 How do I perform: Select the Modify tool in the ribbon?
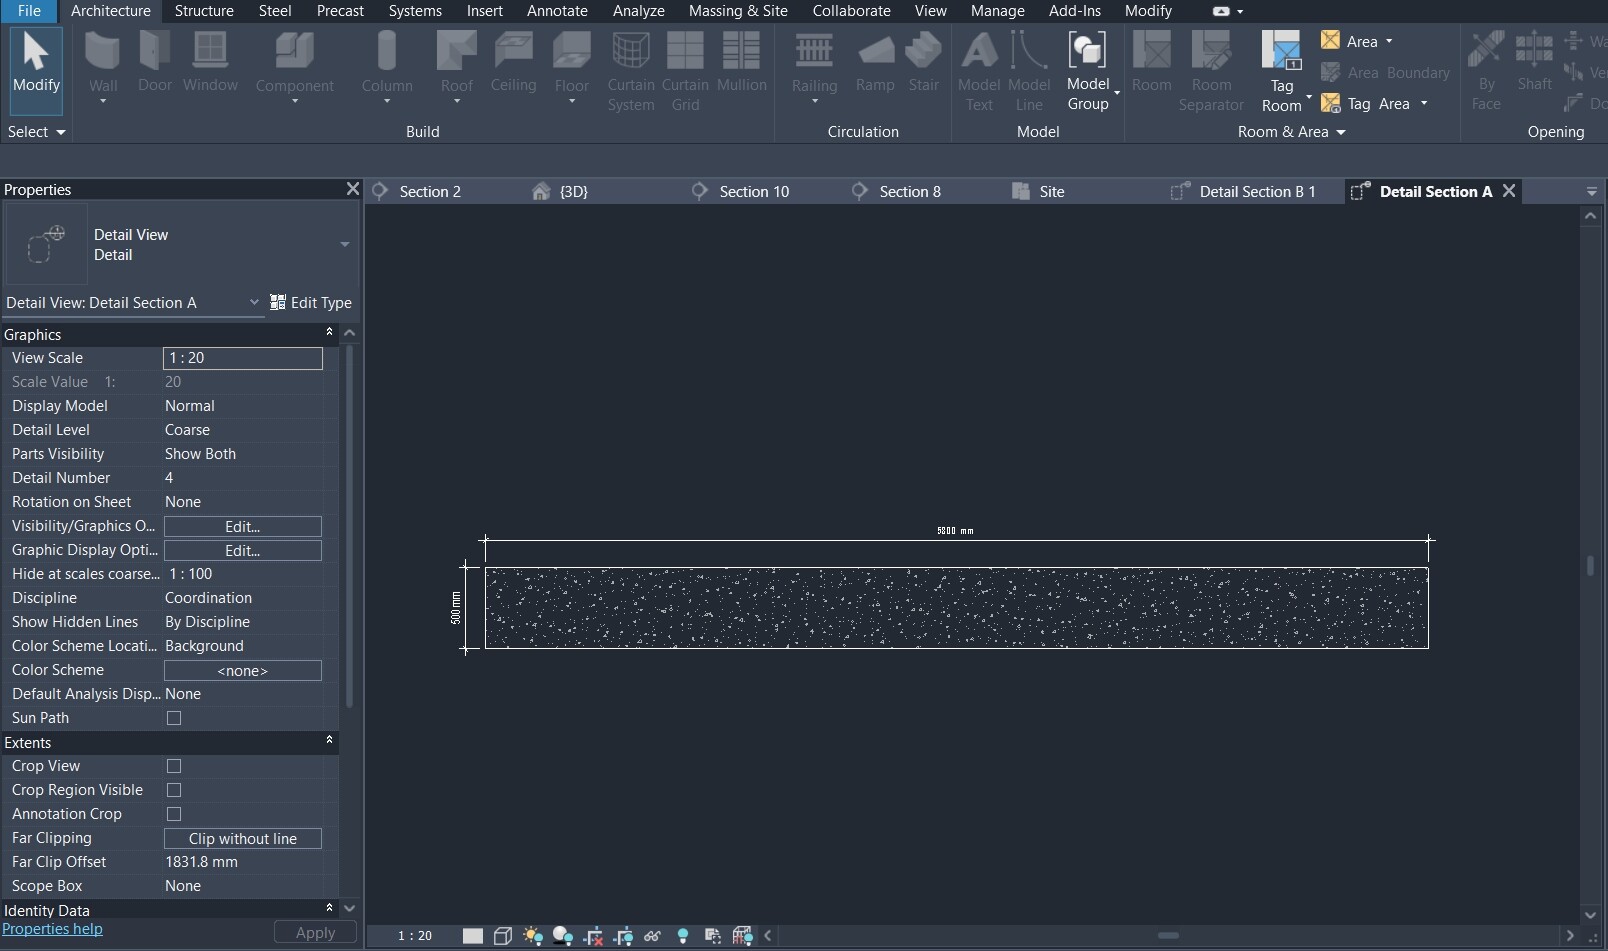pyautogui.click(x=36, y=68)
